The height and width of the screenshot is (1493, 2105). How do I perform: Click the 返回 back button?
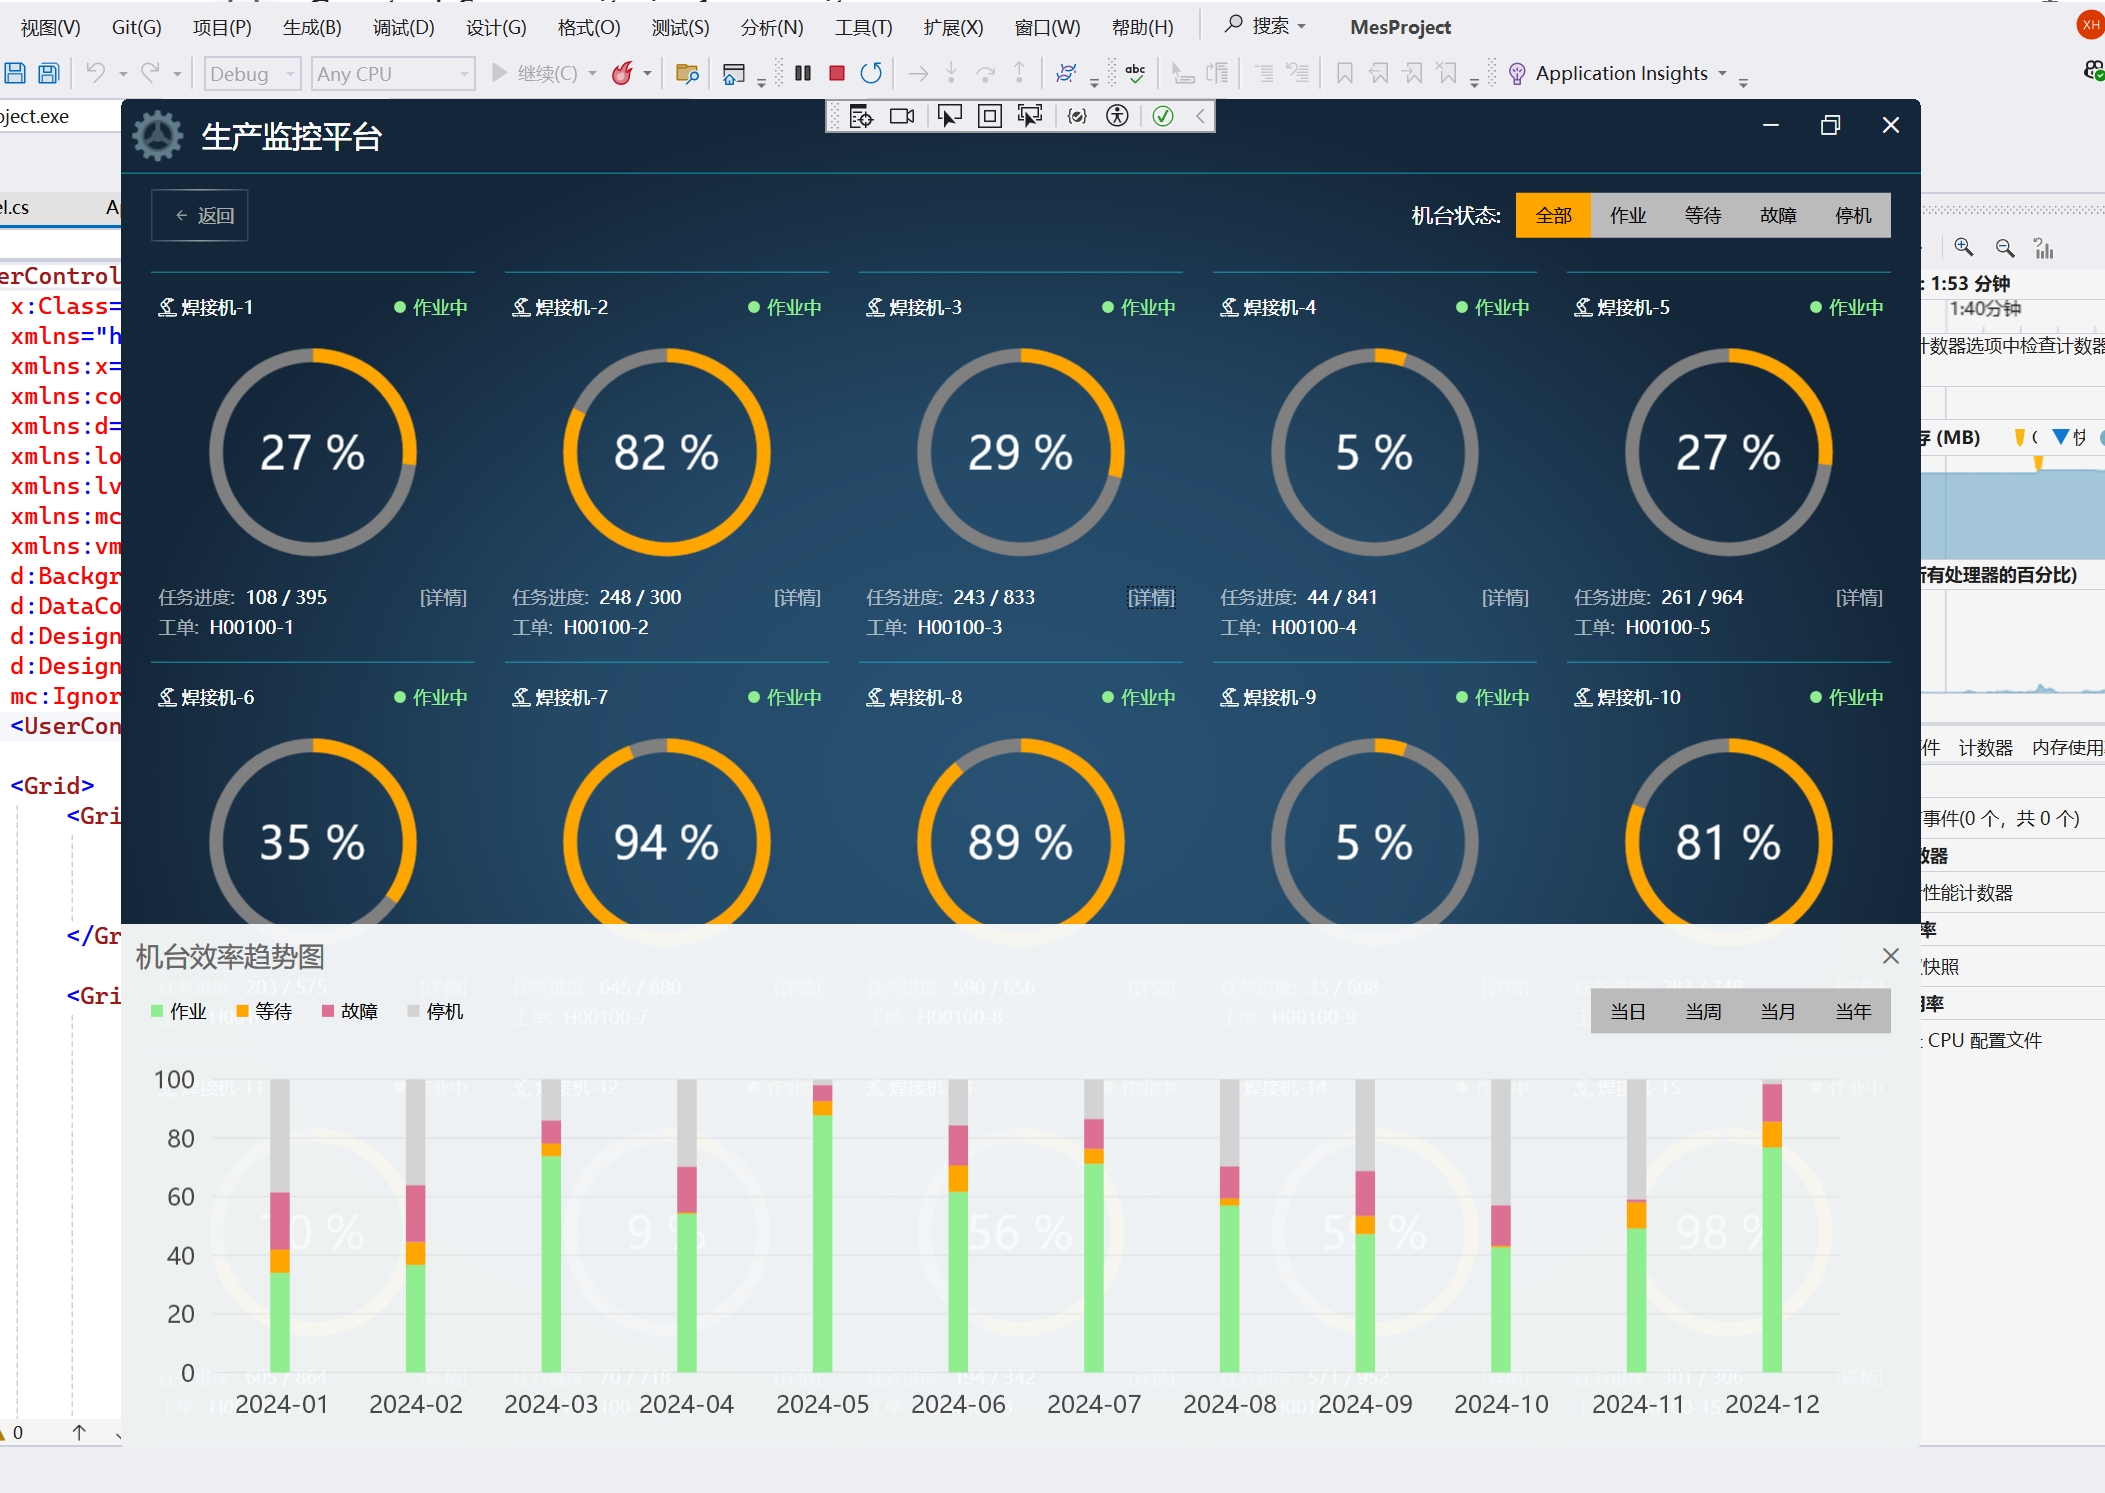[x=200, y=215]
